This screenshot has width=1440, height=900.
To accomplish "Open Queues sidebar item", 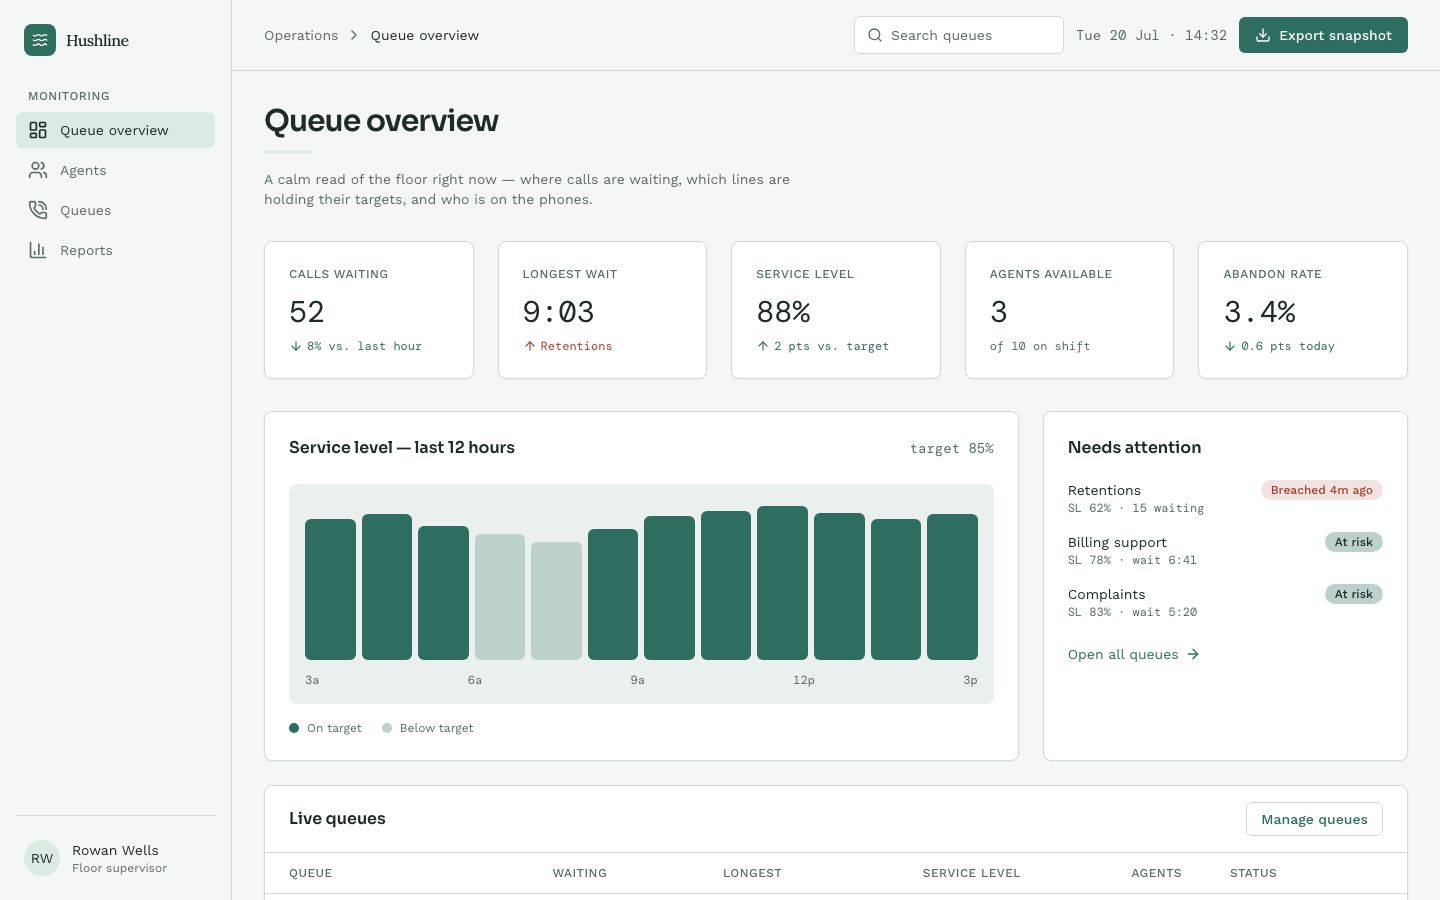I will (115, 210).
